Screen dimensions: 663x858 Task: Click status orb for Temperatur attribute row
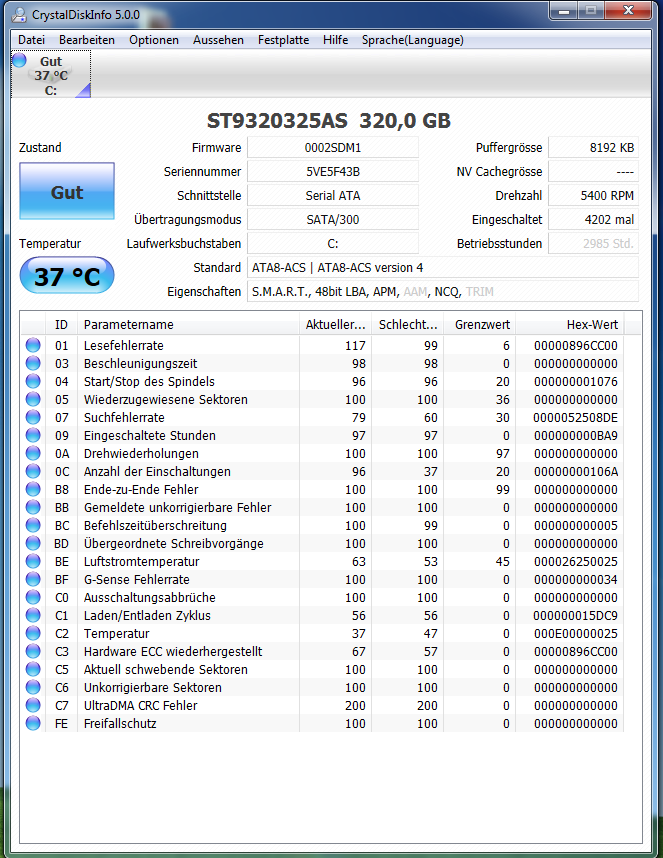pyautogui.click(x=34, y=634)
